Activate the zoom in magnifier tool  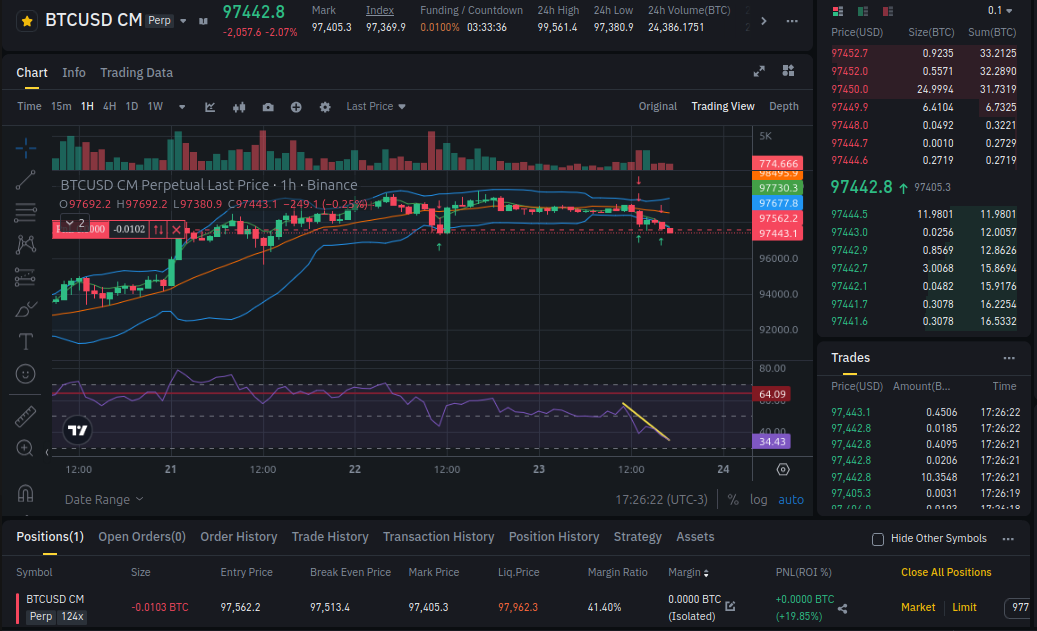pos(25,448)
